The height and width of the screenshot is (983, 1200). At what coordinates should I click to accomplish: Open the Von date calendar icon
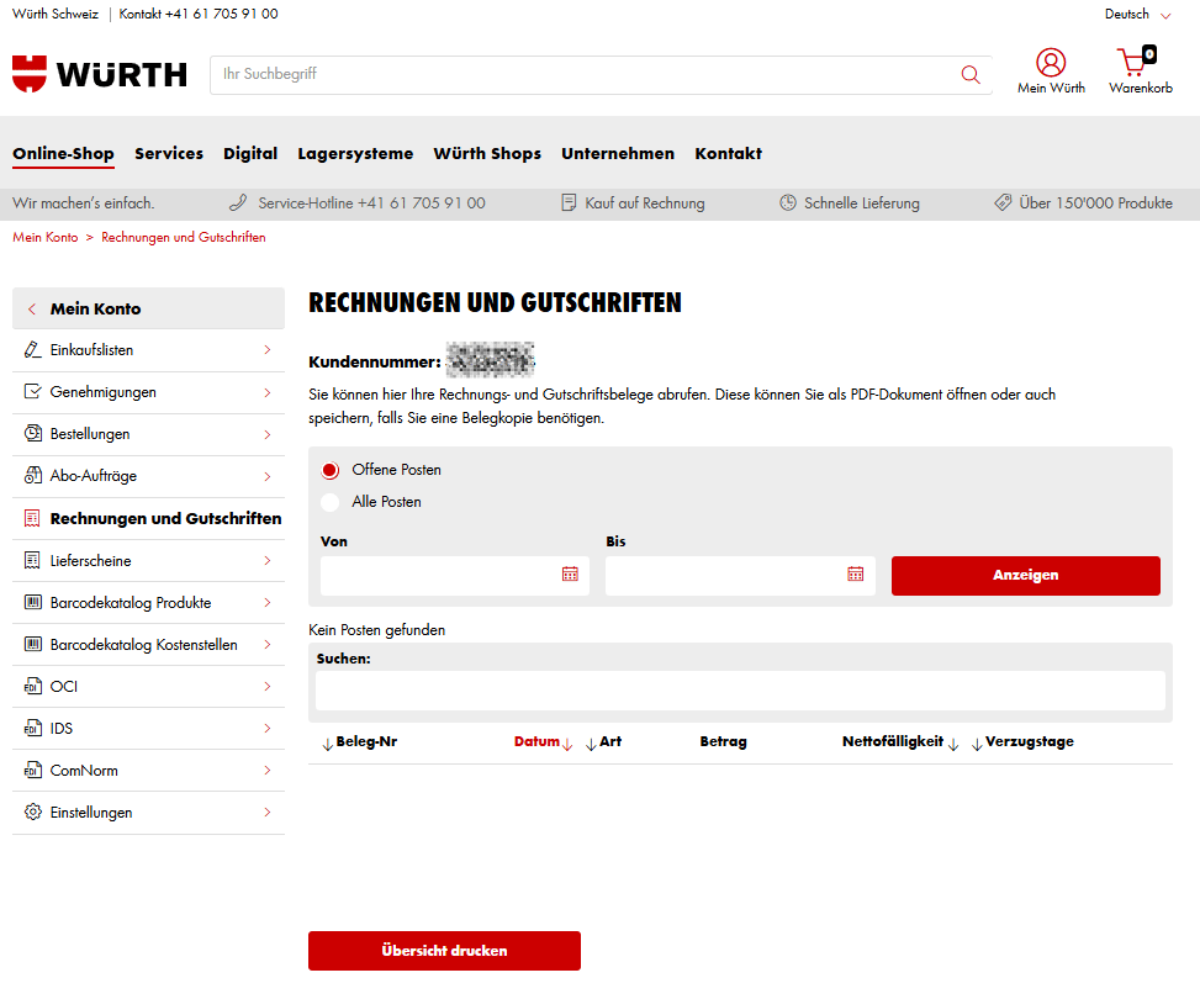(570, 574)
